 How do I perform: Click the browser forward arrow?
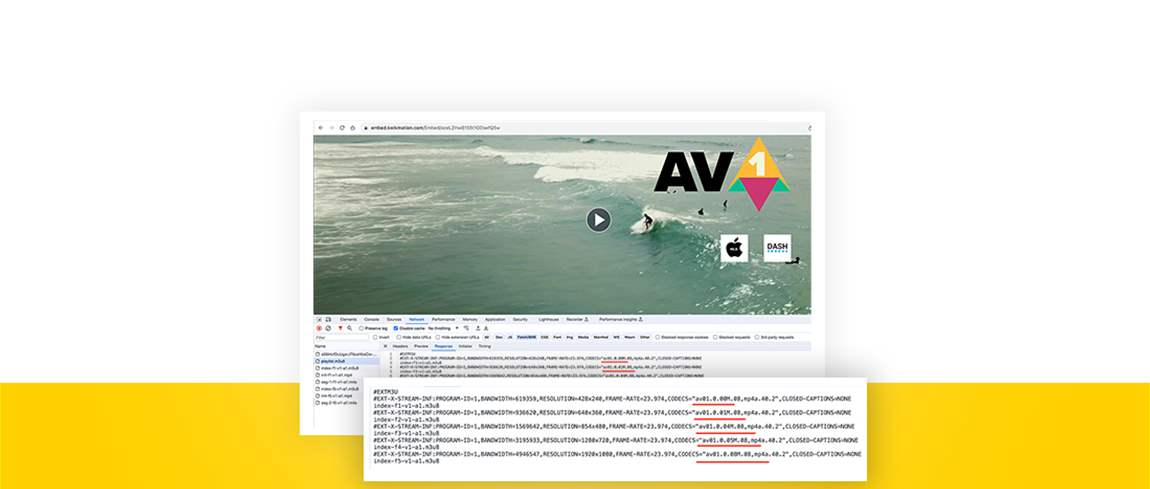point(331,128)
